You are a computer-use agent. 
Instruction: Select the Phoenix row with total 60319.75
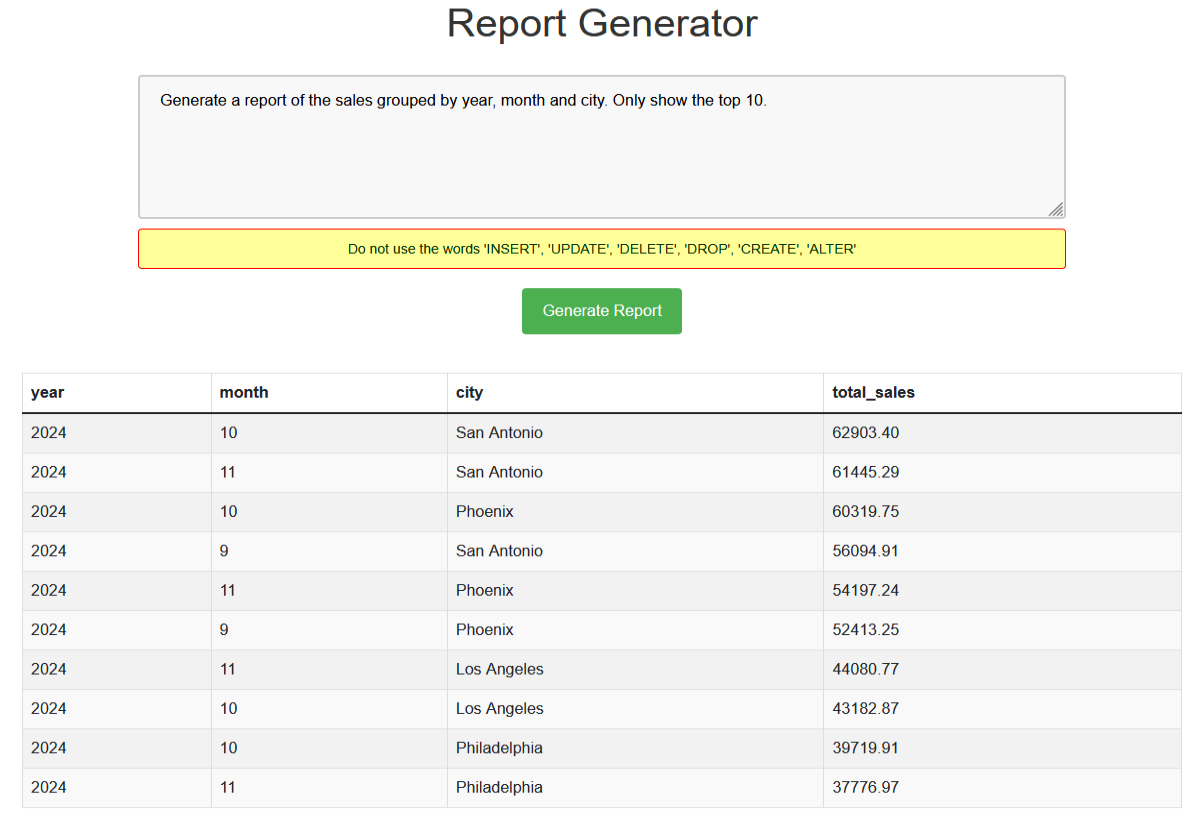click(600, 511)
